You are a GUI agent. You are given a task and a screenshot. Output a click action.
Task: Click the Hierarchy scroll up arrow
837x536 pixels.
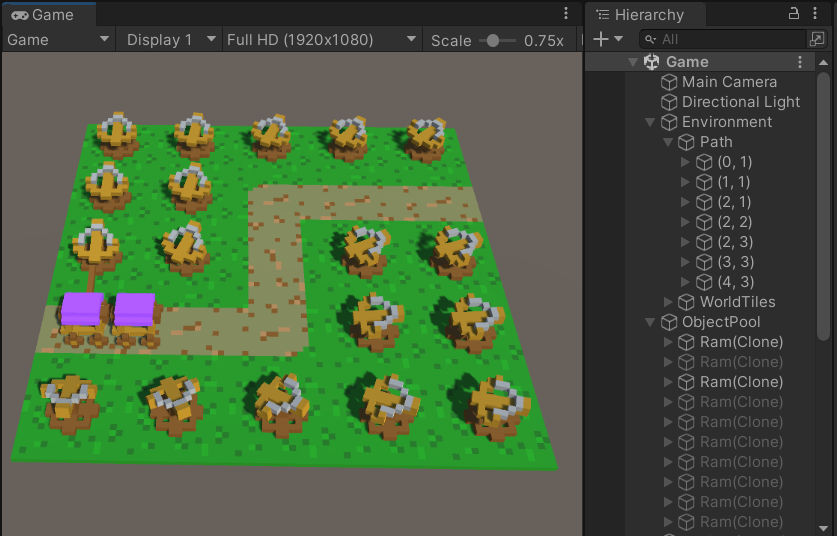point(824,62)
